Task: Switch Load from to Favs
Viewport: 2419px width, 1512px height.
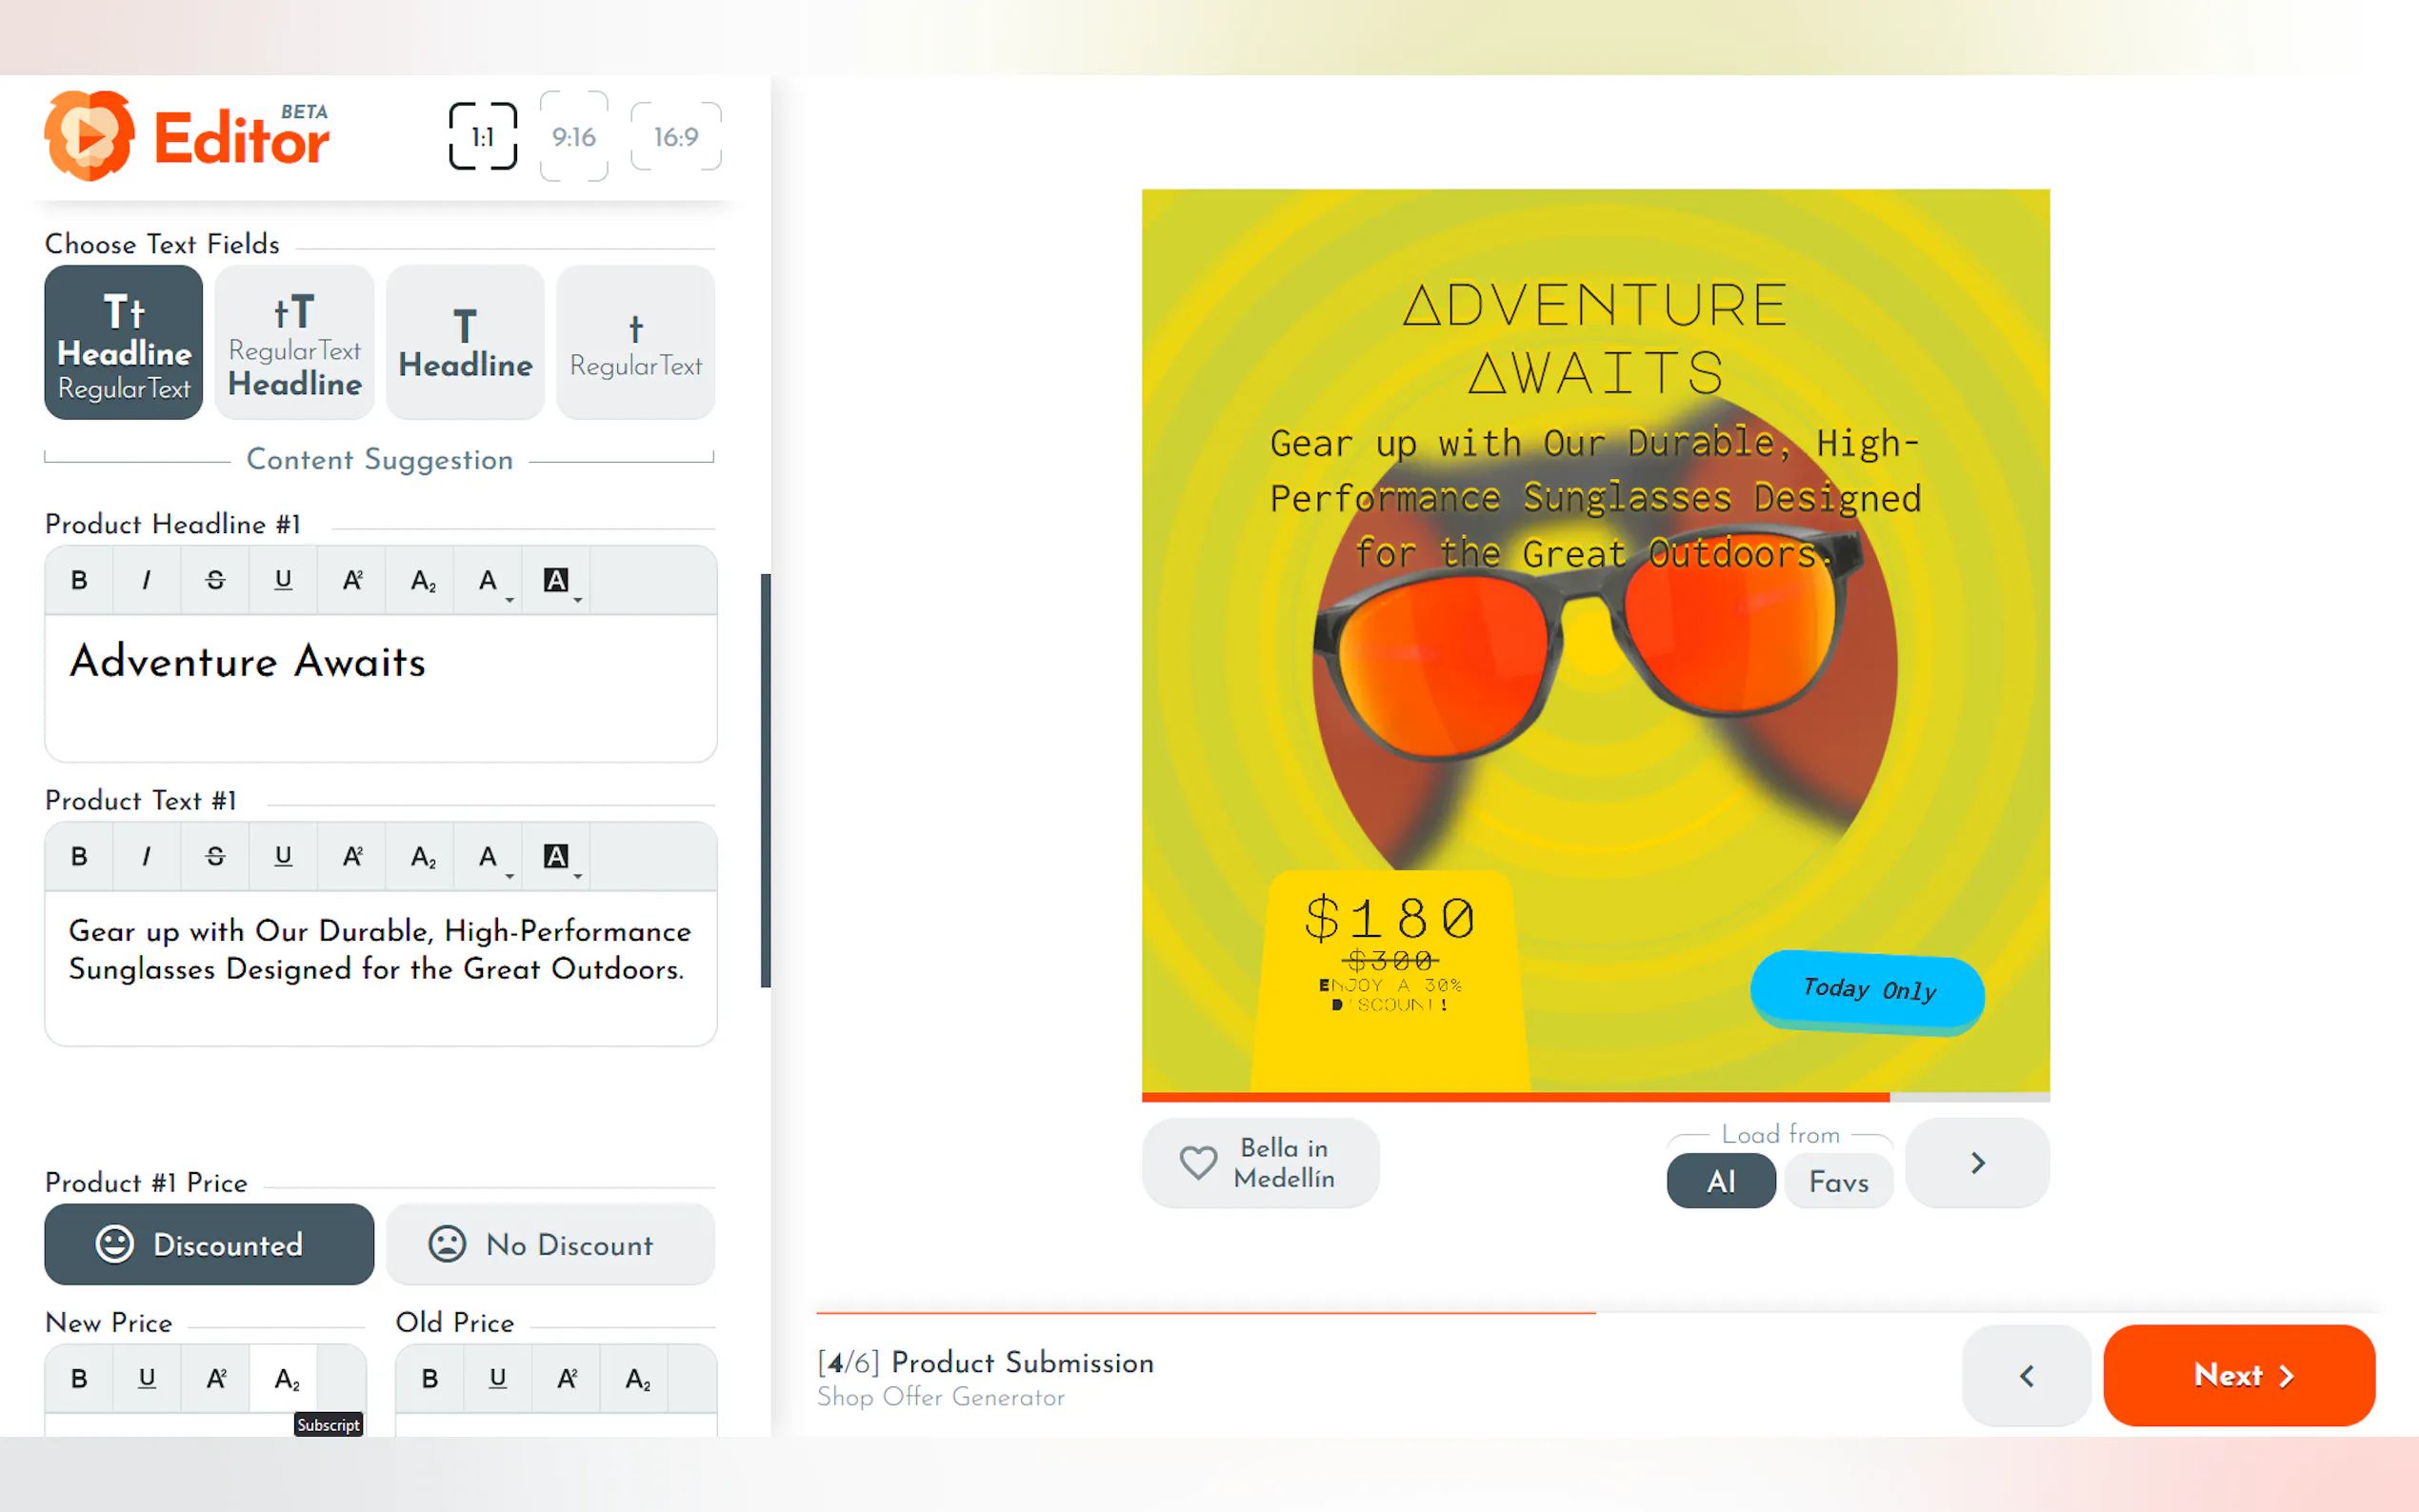Action: click(x=1838, y=1181)
